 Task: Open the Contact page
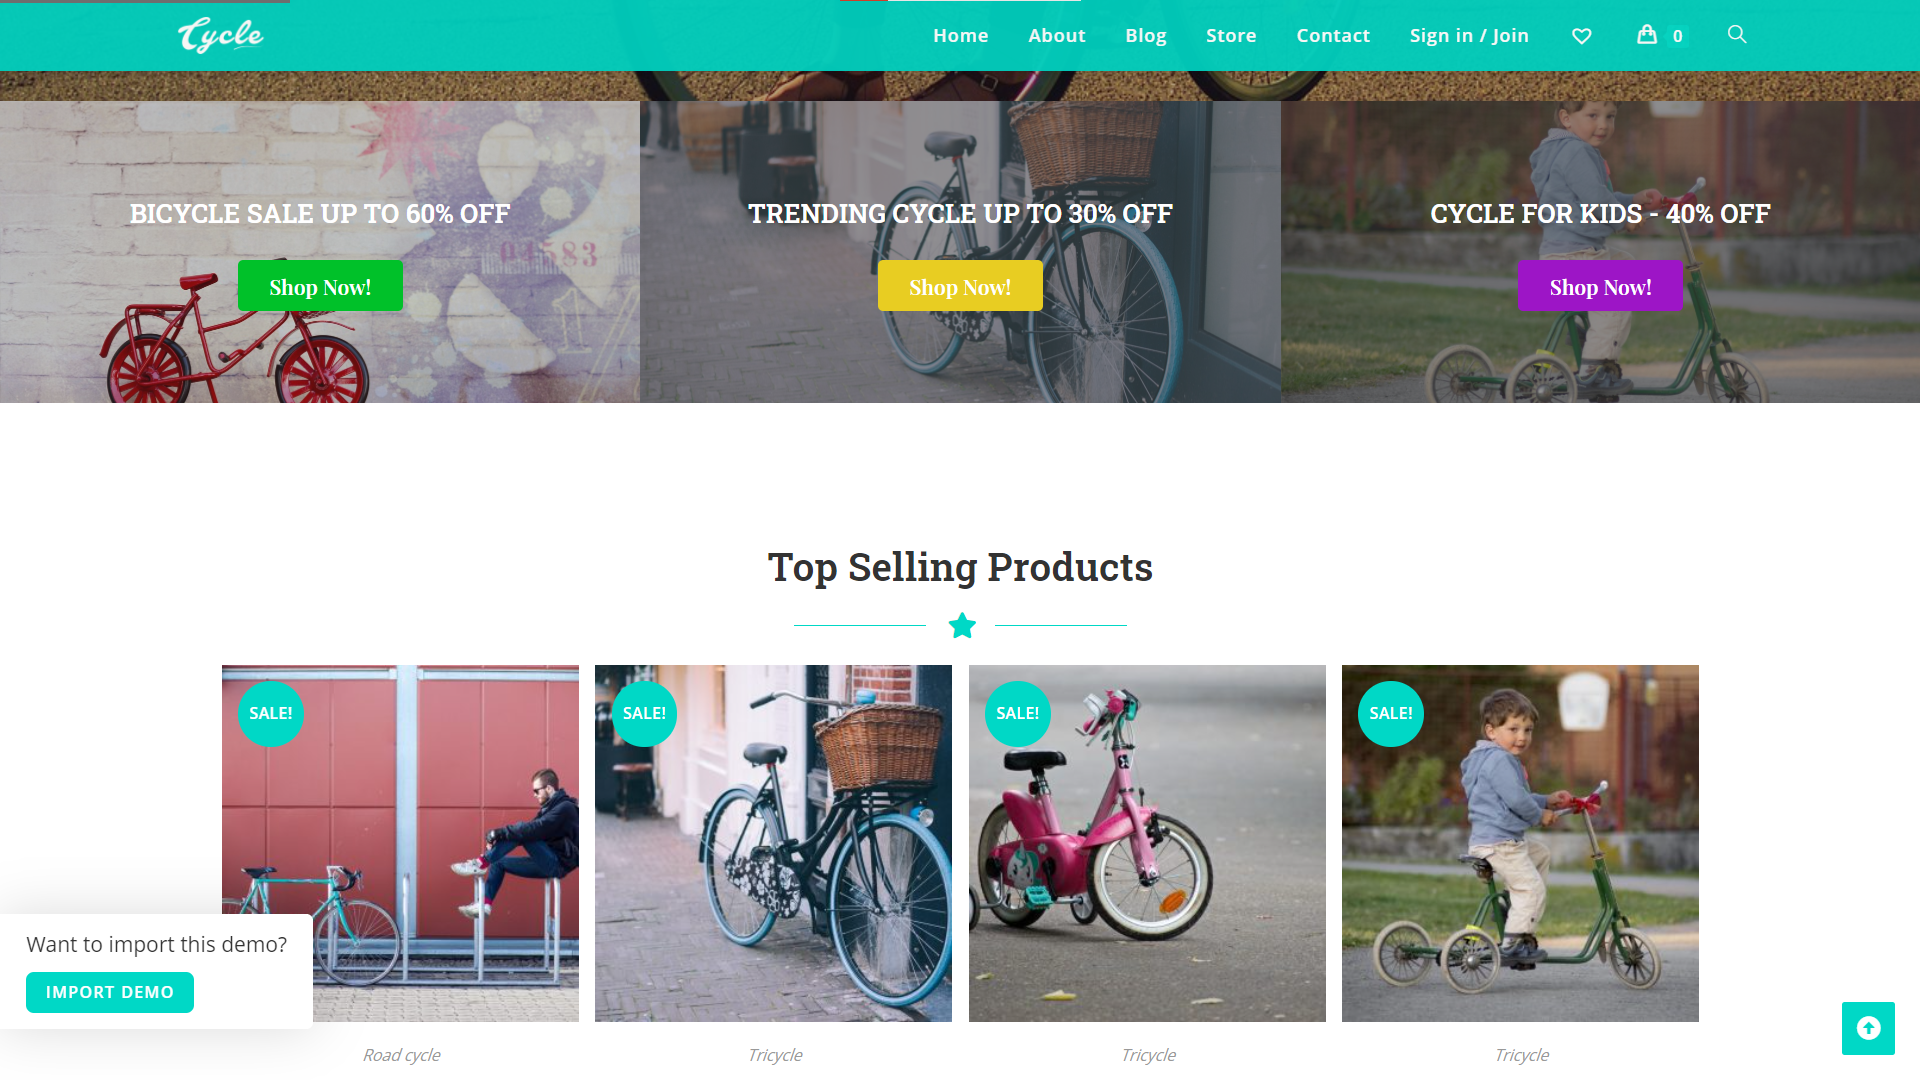click(1333, 36)
